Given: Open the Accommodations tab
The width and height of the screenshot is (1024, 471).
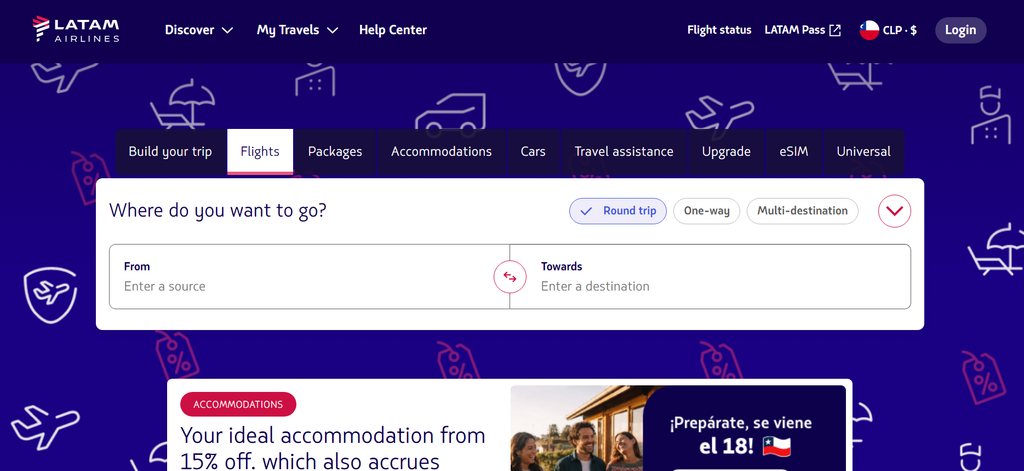Looking at the screenshot, I should pos(441,152).
